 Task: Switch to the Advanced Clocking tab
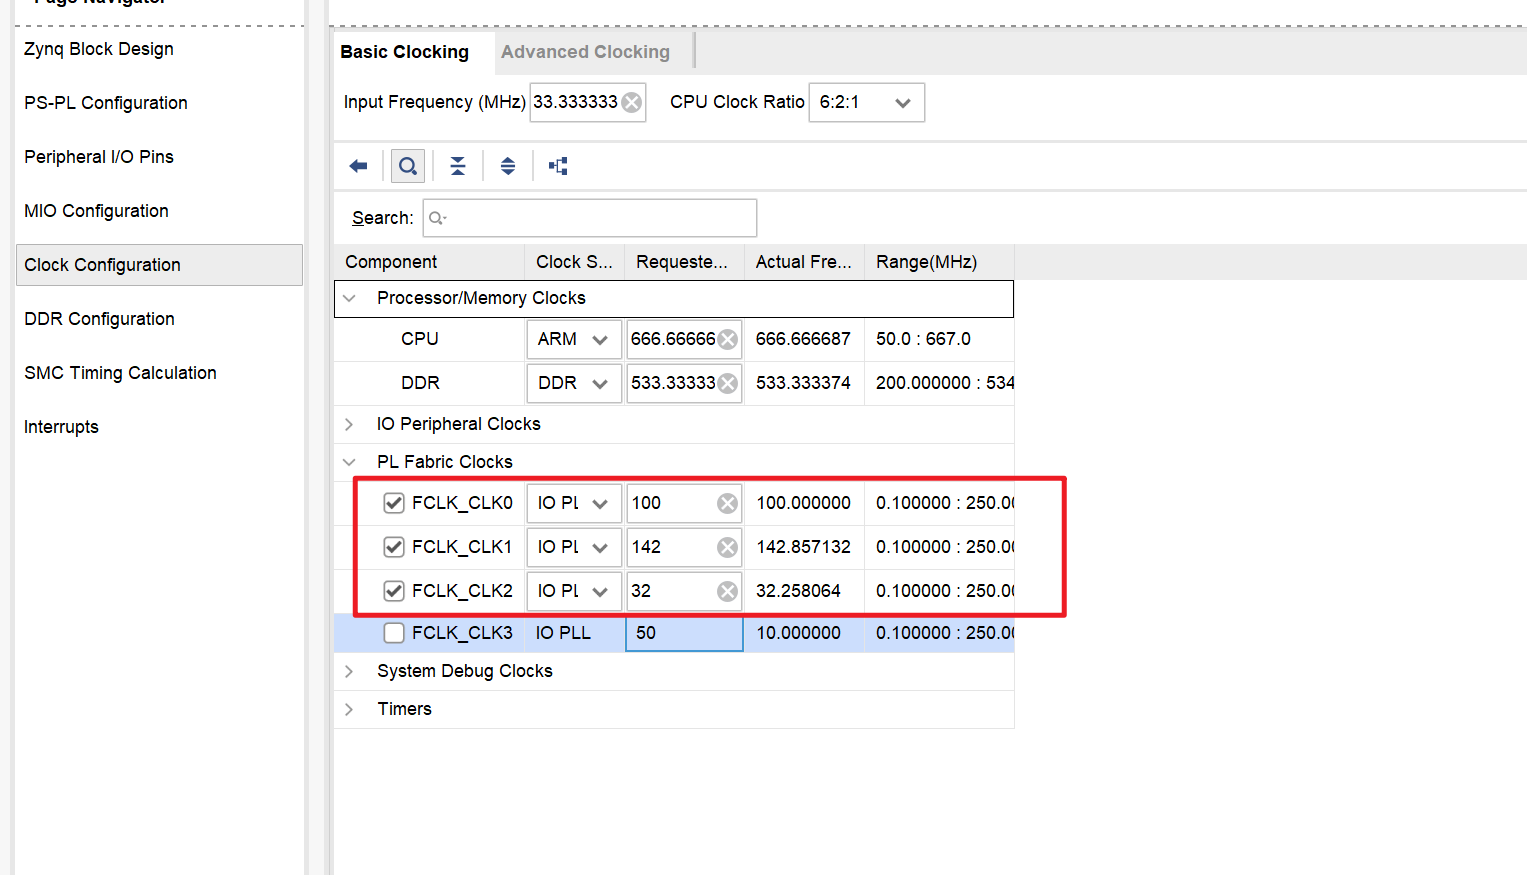(x=585, y=52)
